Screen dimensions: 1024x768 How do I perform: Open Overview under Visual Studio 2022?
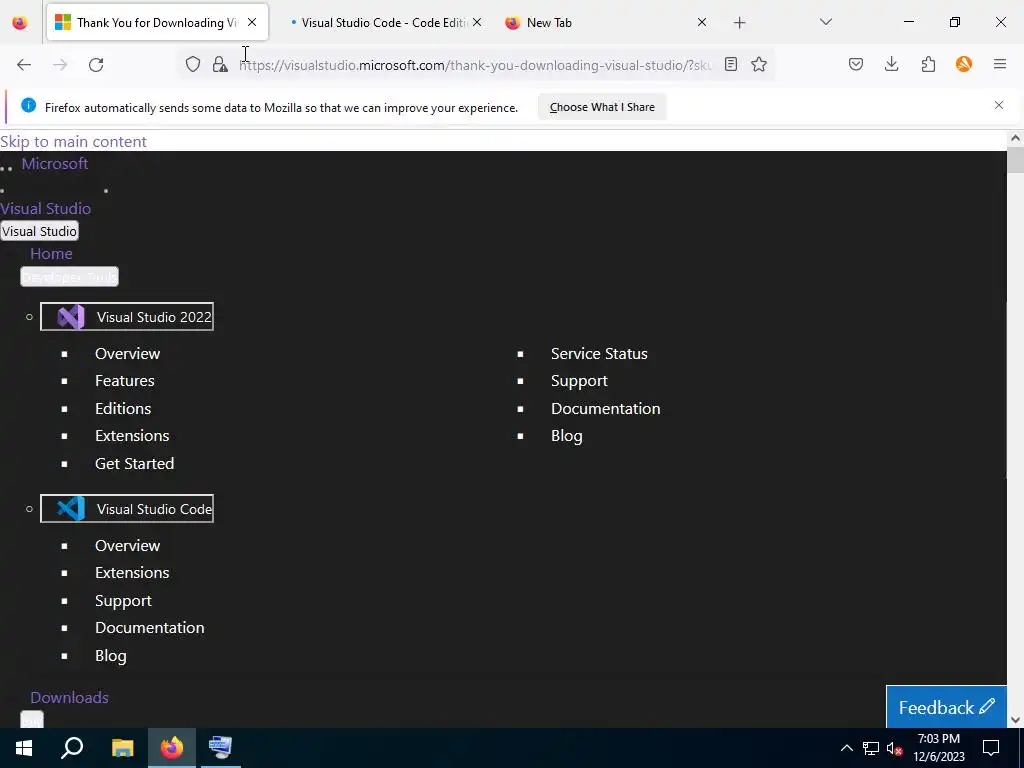tap(127, 353)
